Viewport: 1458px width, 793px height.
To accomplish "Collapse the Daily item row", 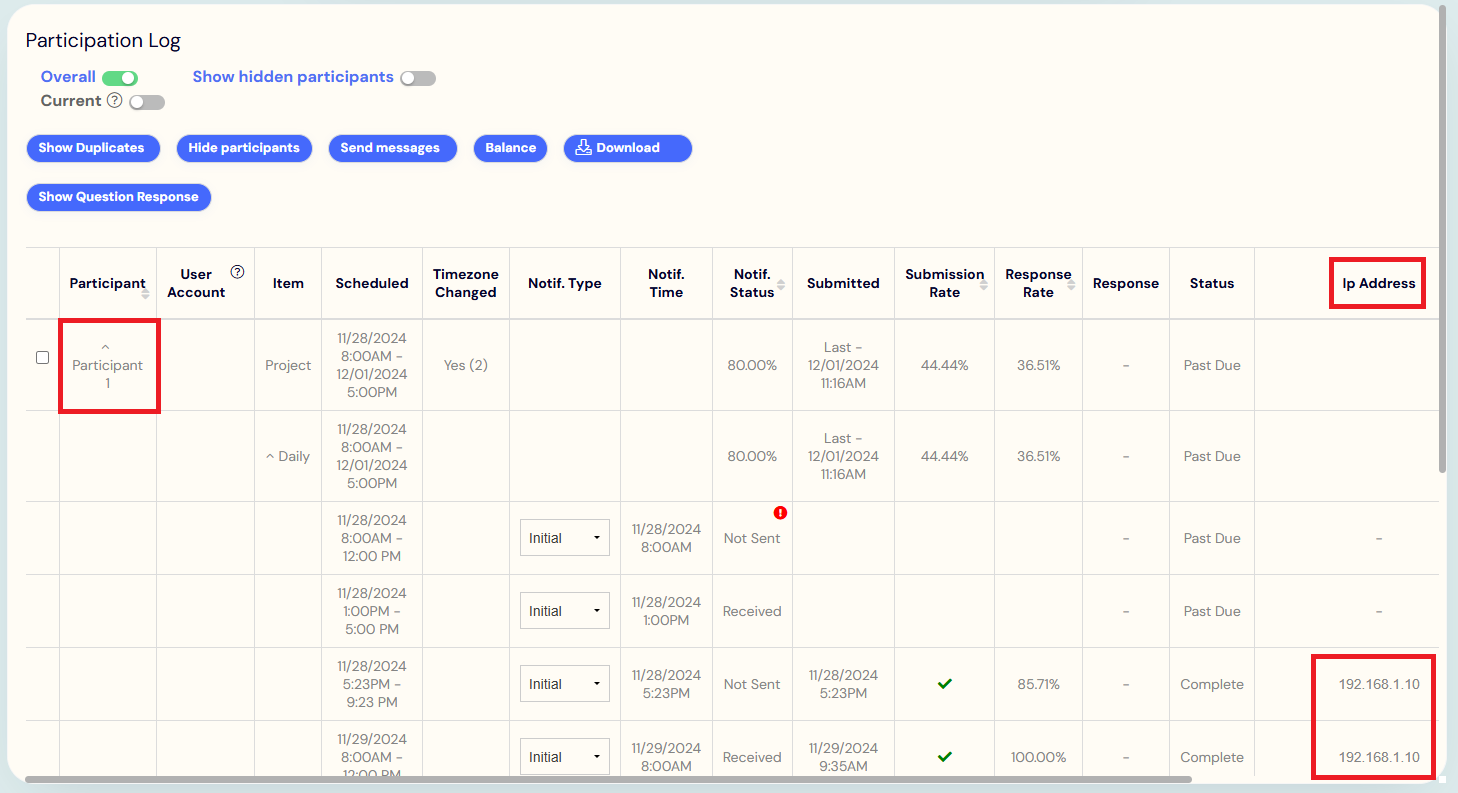I will point(269,456).
